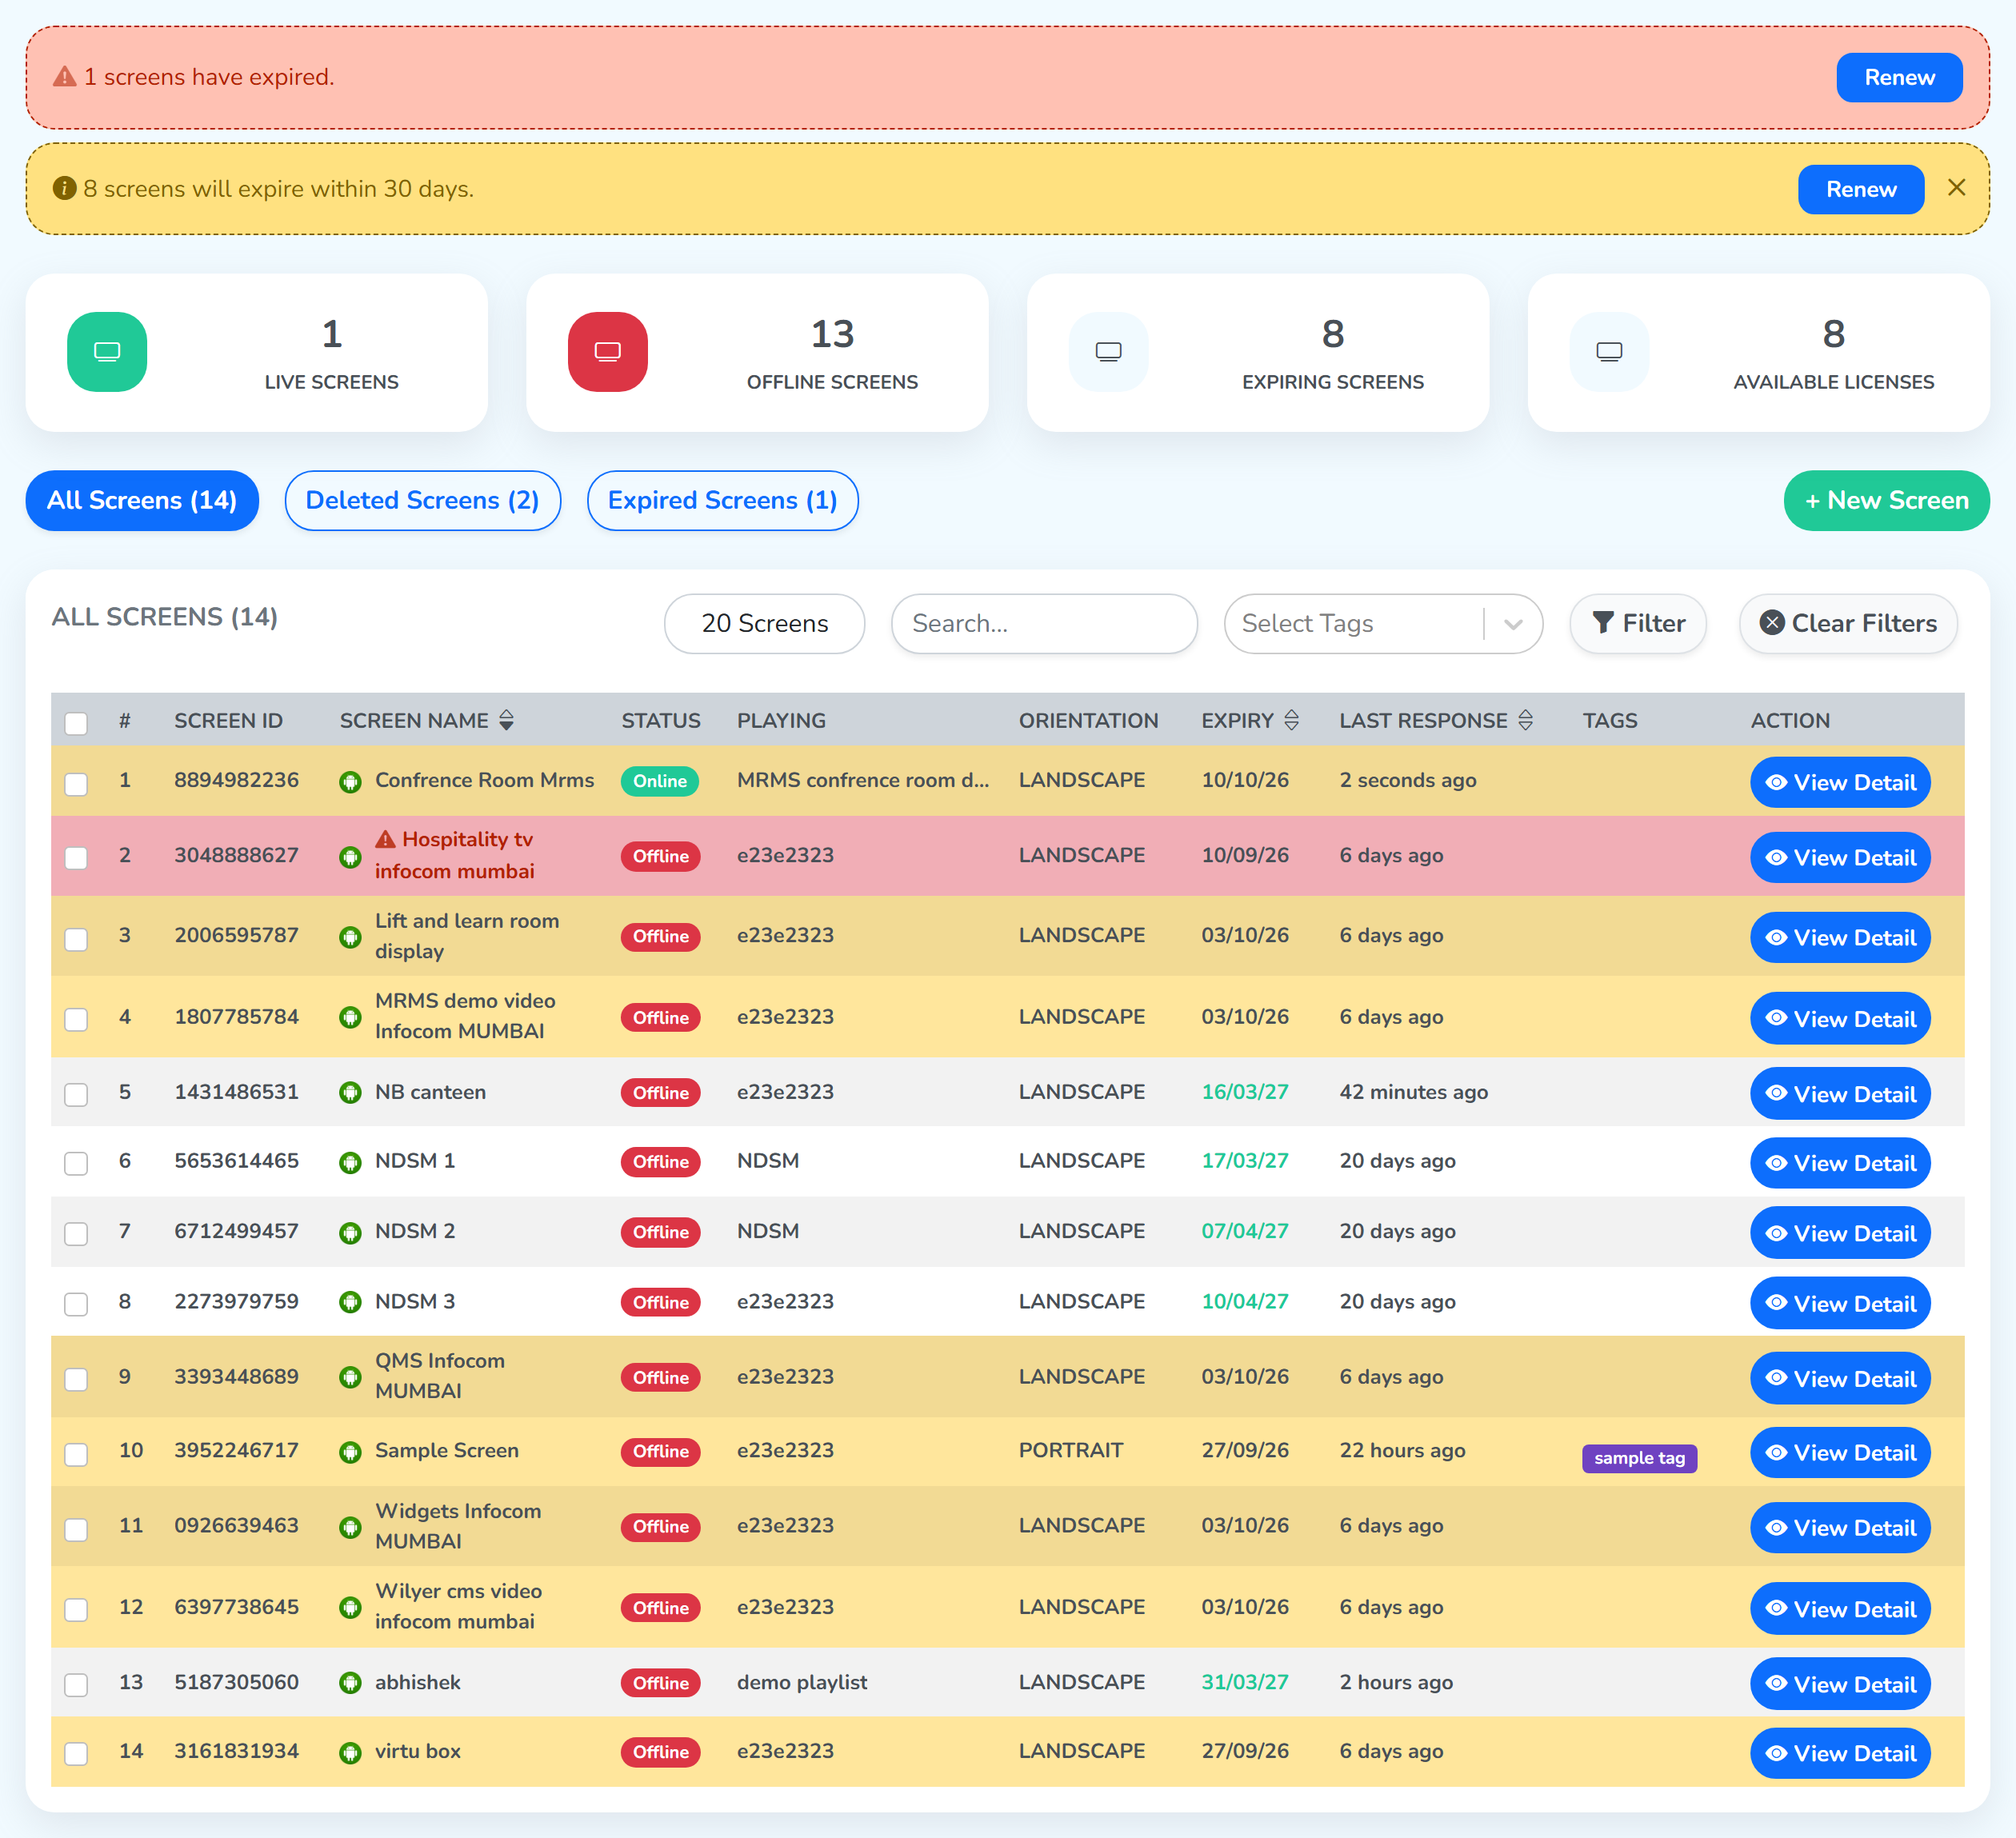The image size is (2016, 1838).
Task: Click the Filter button
Action: pyautogui.click(x=1638, y=624)
